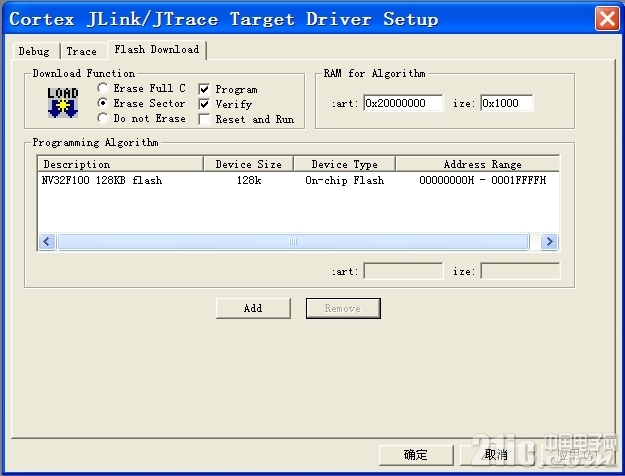Click the Description column header
Screen dimensions: 625x476
[x=121, y=164]
